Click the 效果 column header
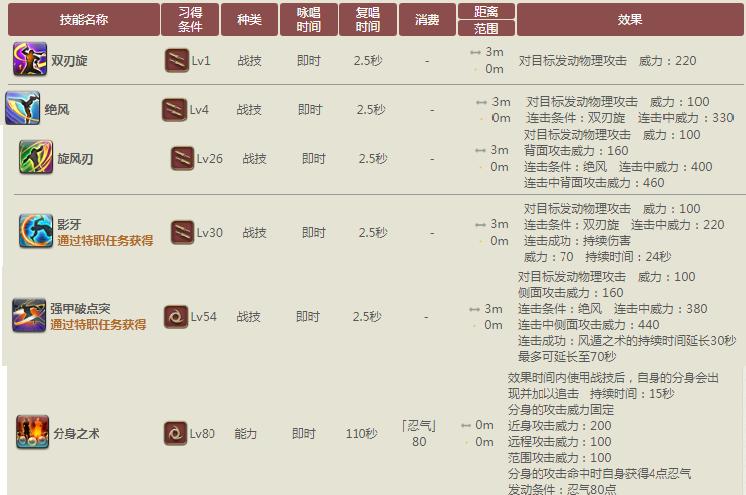746x495 pixels. tap(630, 20)
